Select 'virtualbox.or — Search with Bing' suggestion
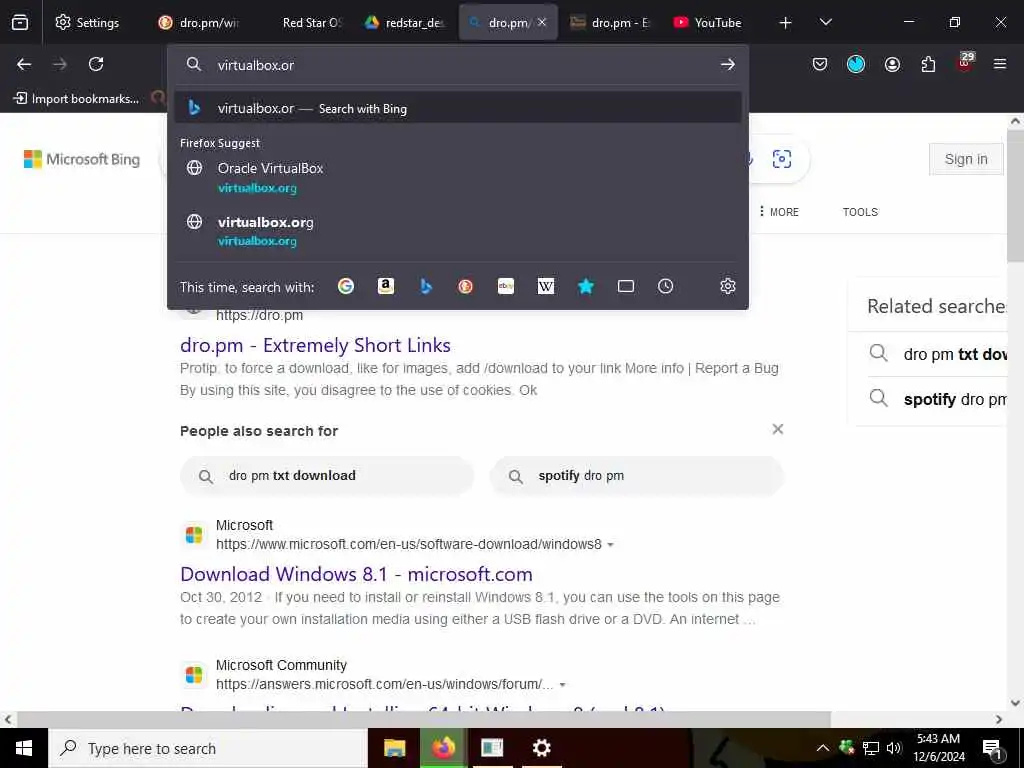 458,108
